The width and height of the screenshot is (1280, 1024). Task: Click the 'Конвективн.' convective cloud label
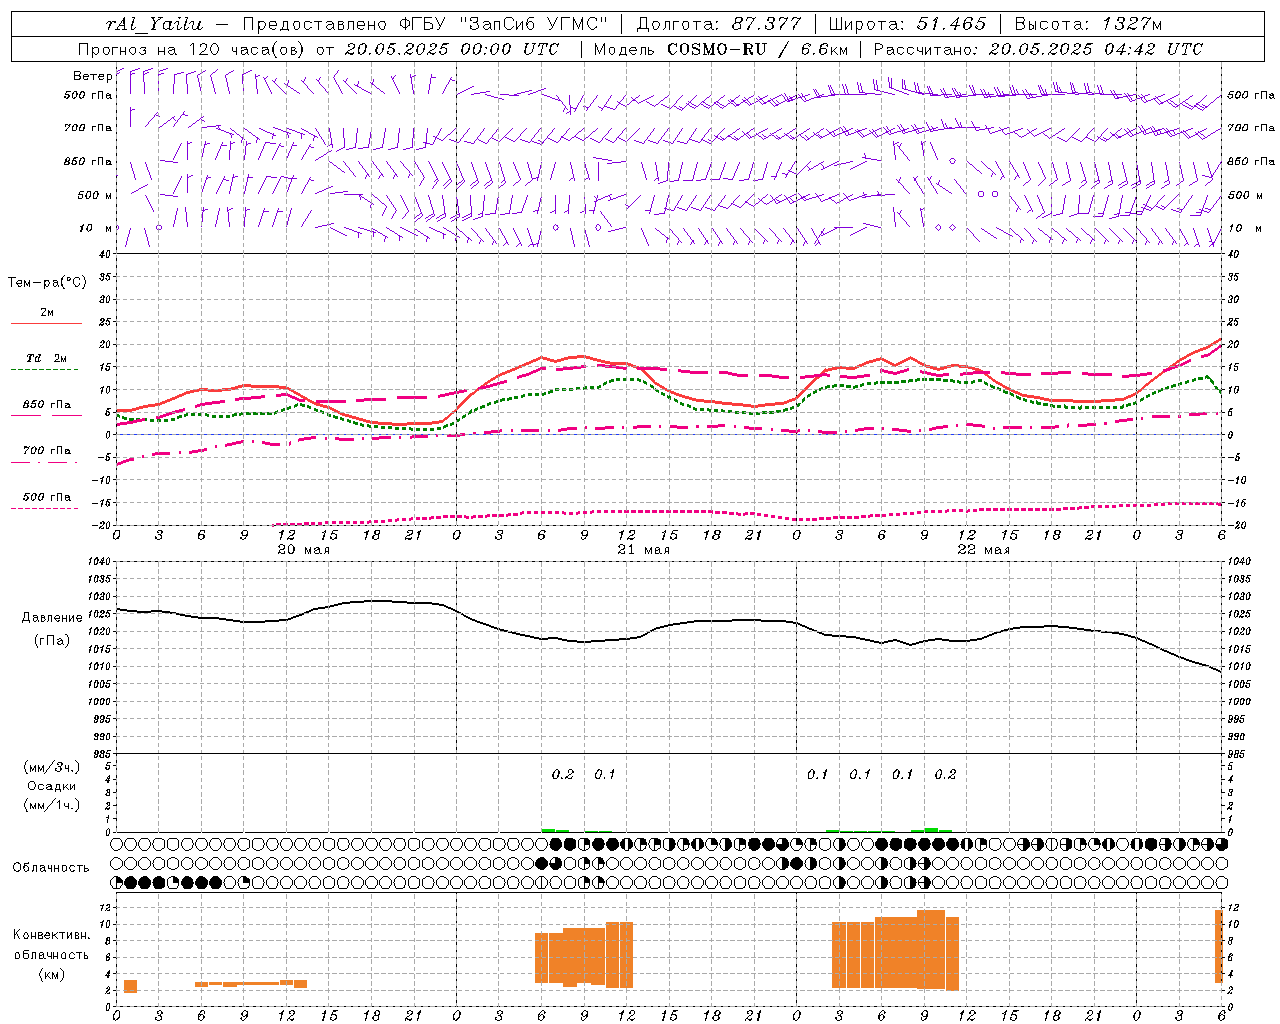(x=52, y=935)
